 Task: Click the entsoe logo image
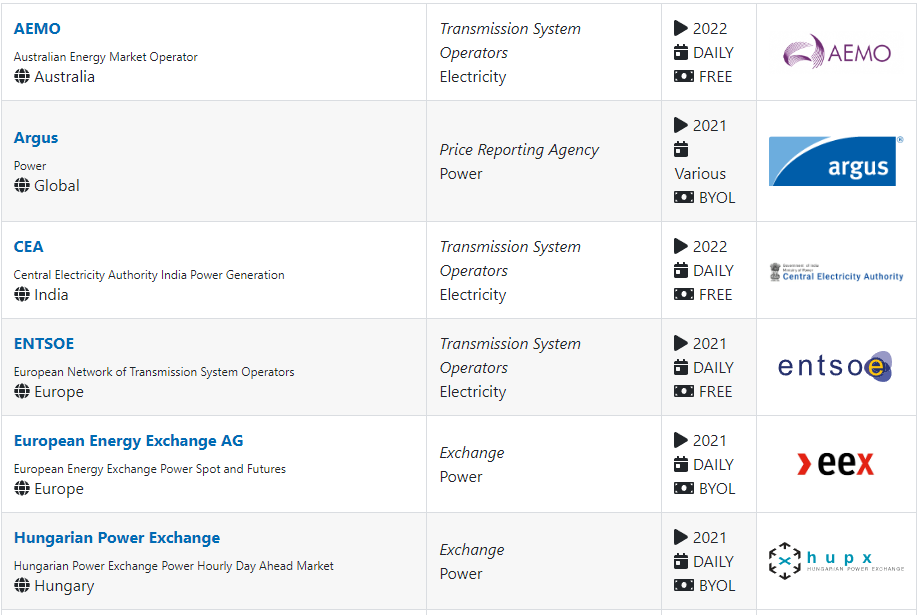tap(836, 367)
